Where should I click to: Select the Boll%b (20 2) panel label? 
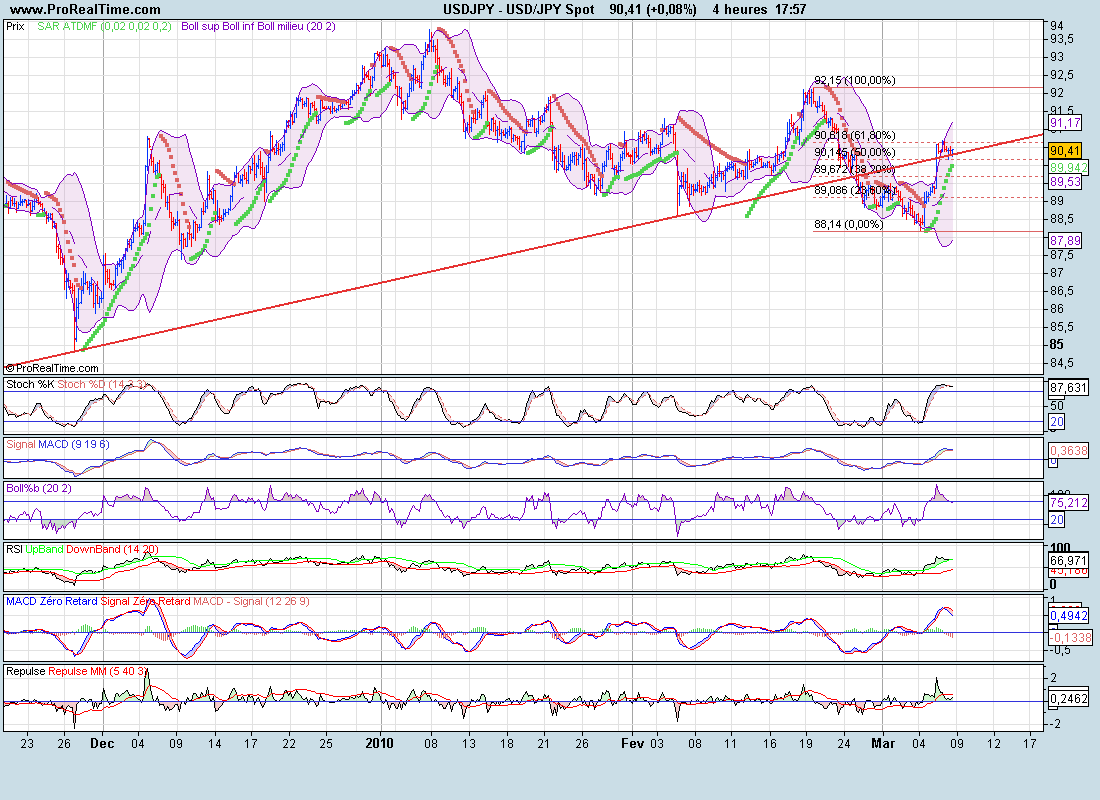point(39,488)
